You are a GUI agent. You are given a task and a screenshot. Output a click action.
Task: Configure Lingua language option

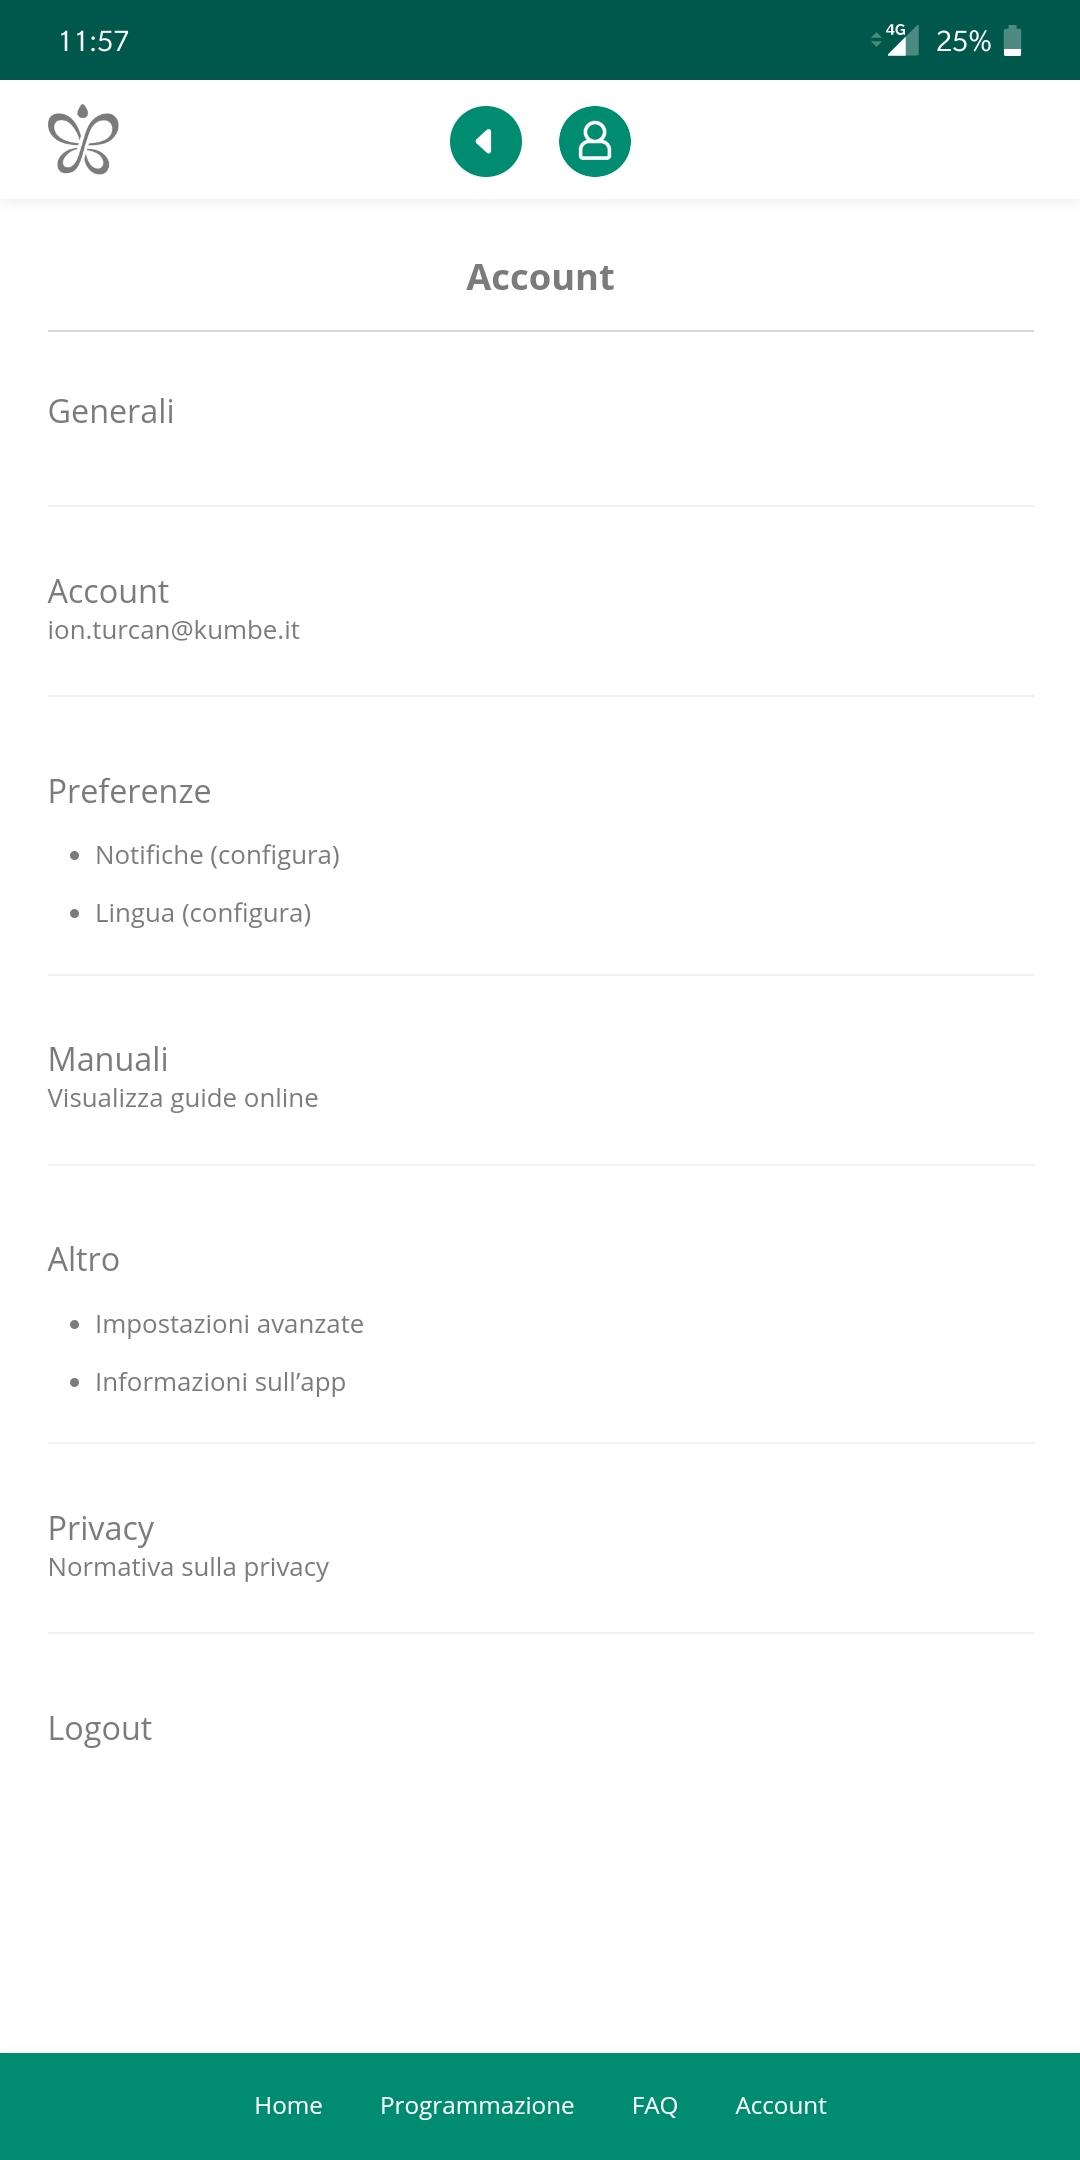click(203, 913)
